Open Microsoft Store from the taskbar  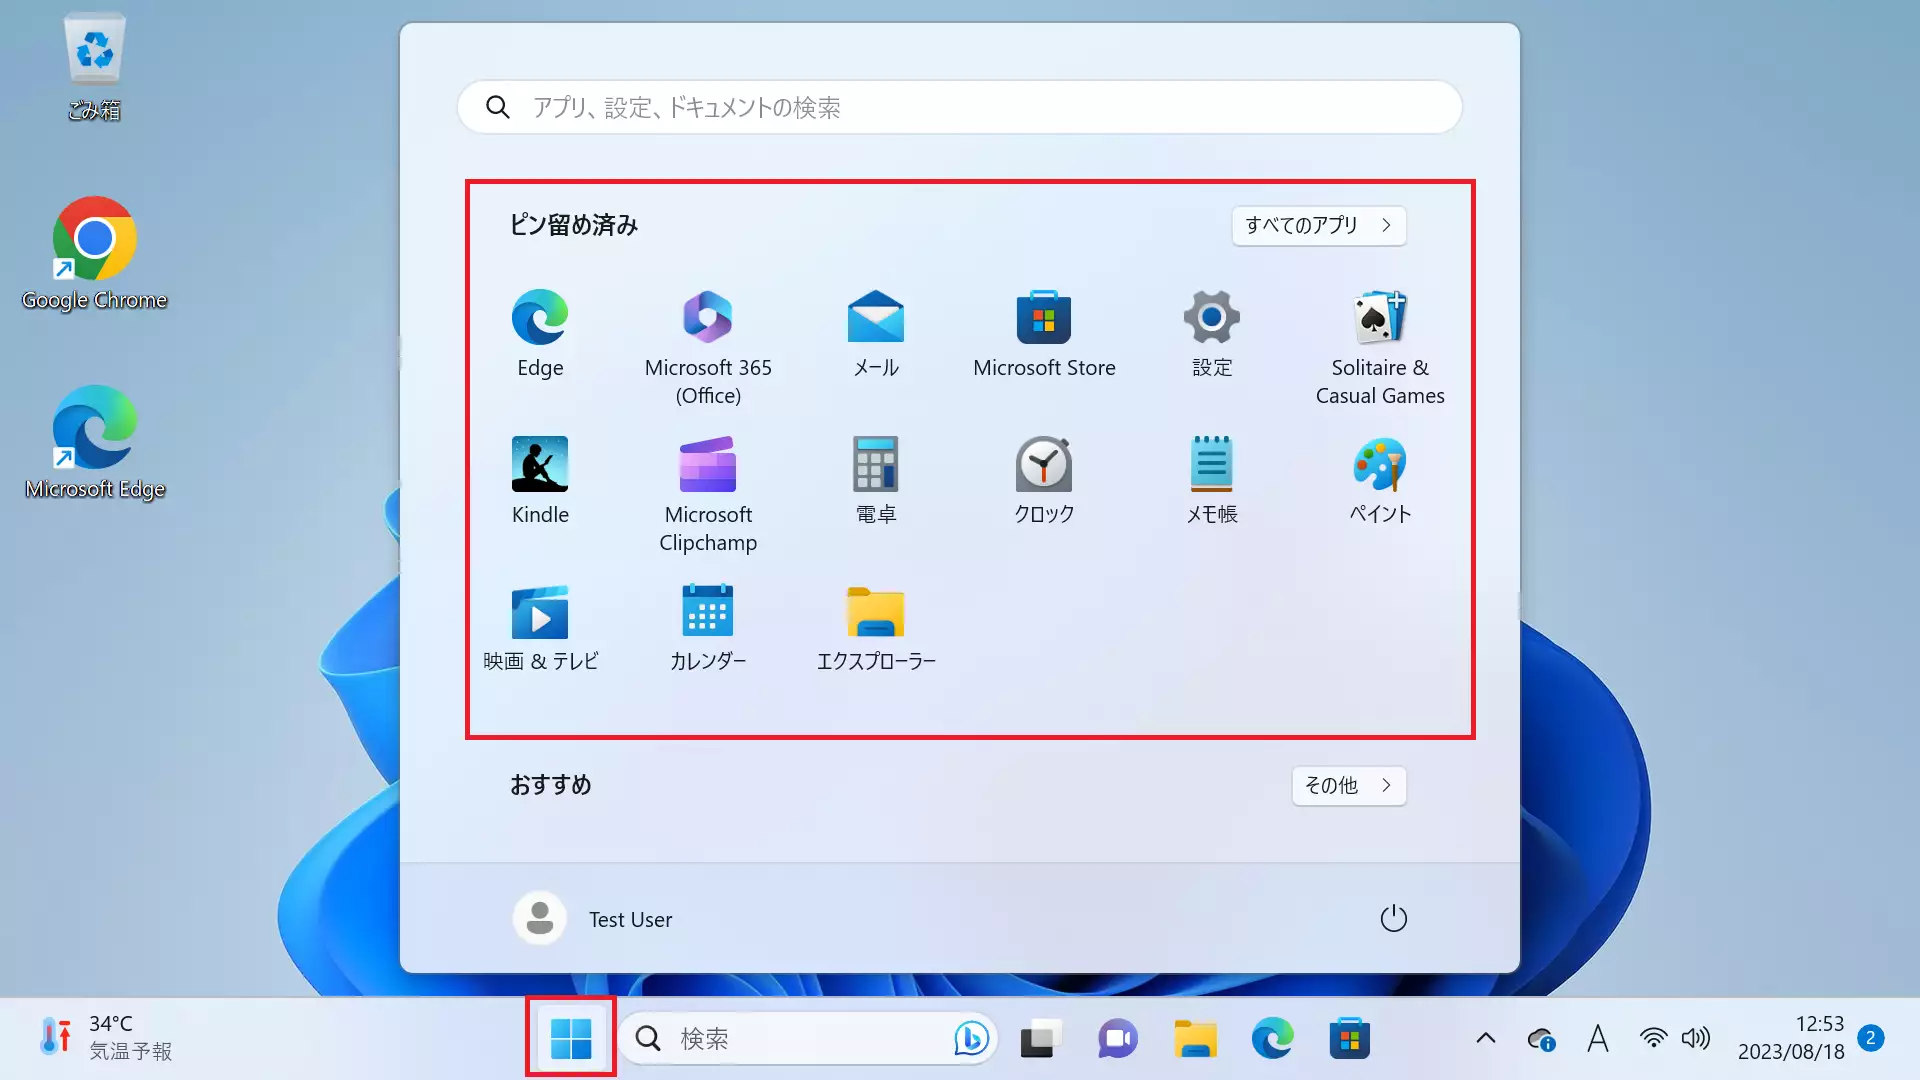[1349, 1038]
